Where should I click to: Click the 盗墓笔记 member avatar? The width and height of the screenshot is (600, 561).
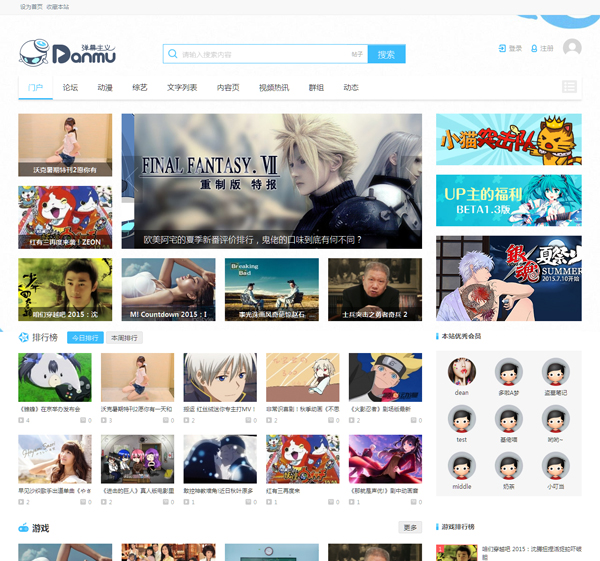(x=556, y=371)
